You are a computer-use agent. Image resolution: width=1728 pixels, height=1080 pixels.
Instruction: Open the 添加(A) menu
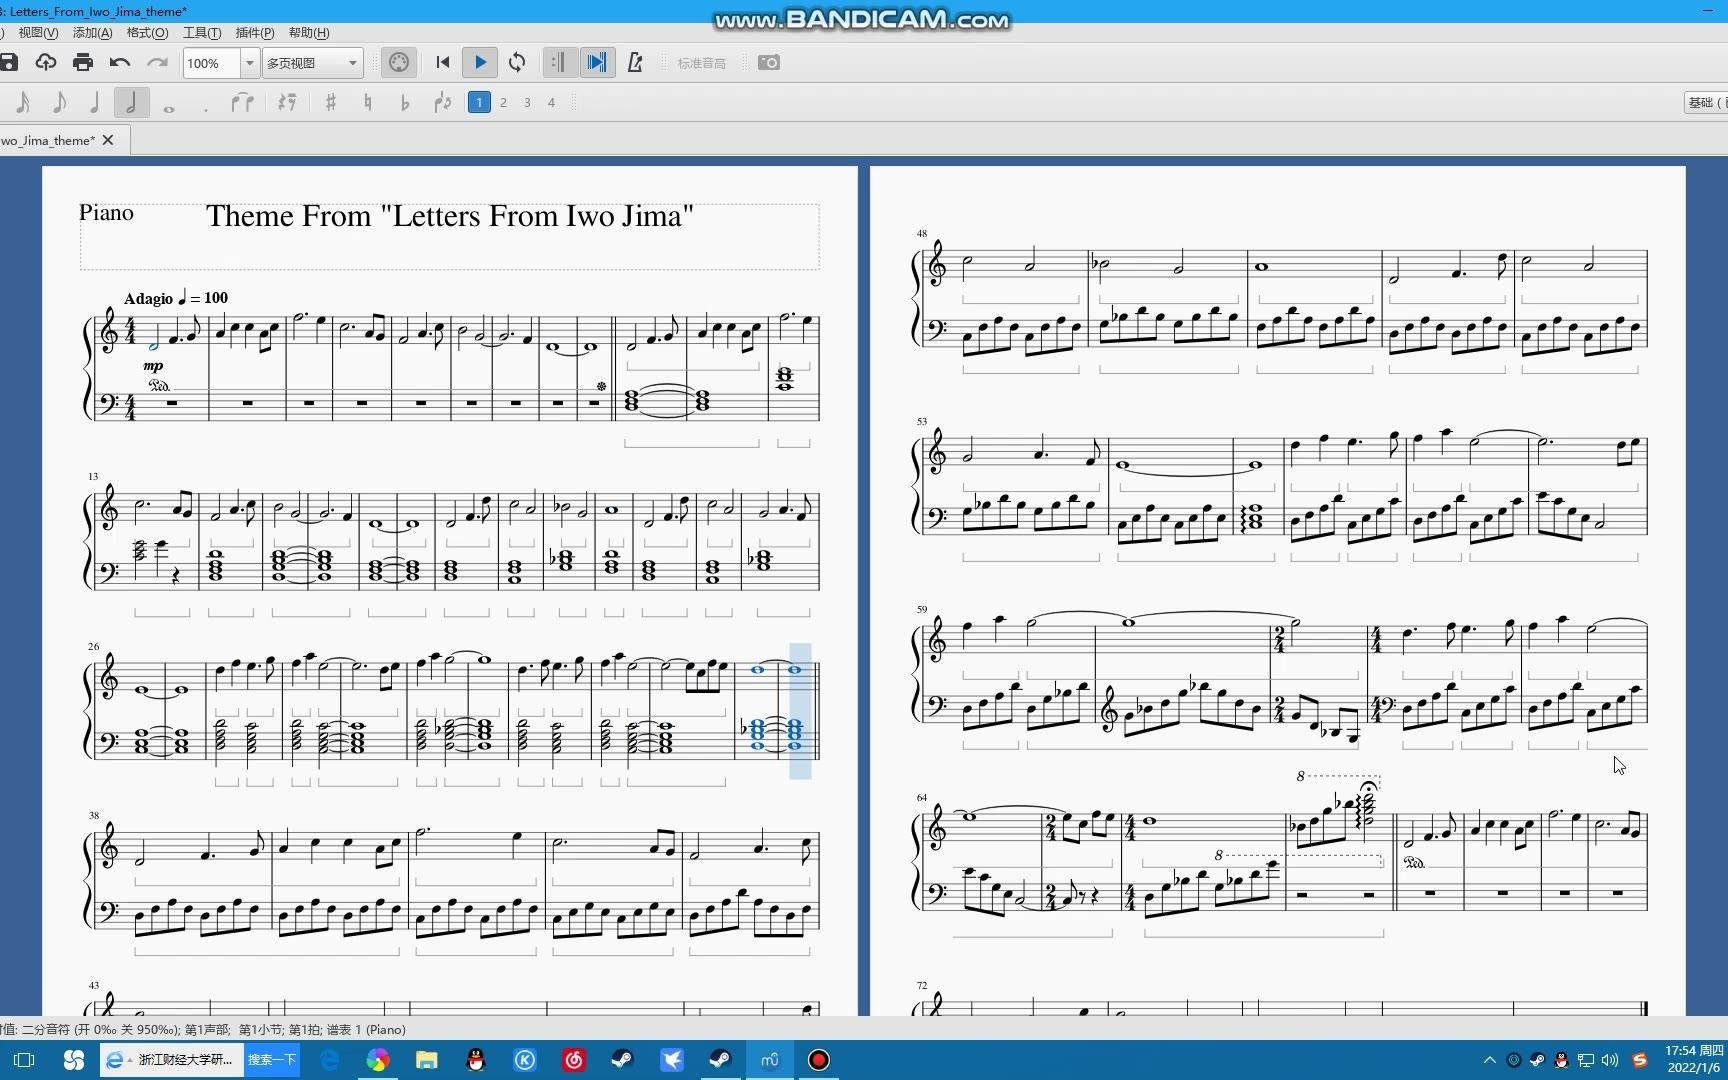tap(92, 33)
